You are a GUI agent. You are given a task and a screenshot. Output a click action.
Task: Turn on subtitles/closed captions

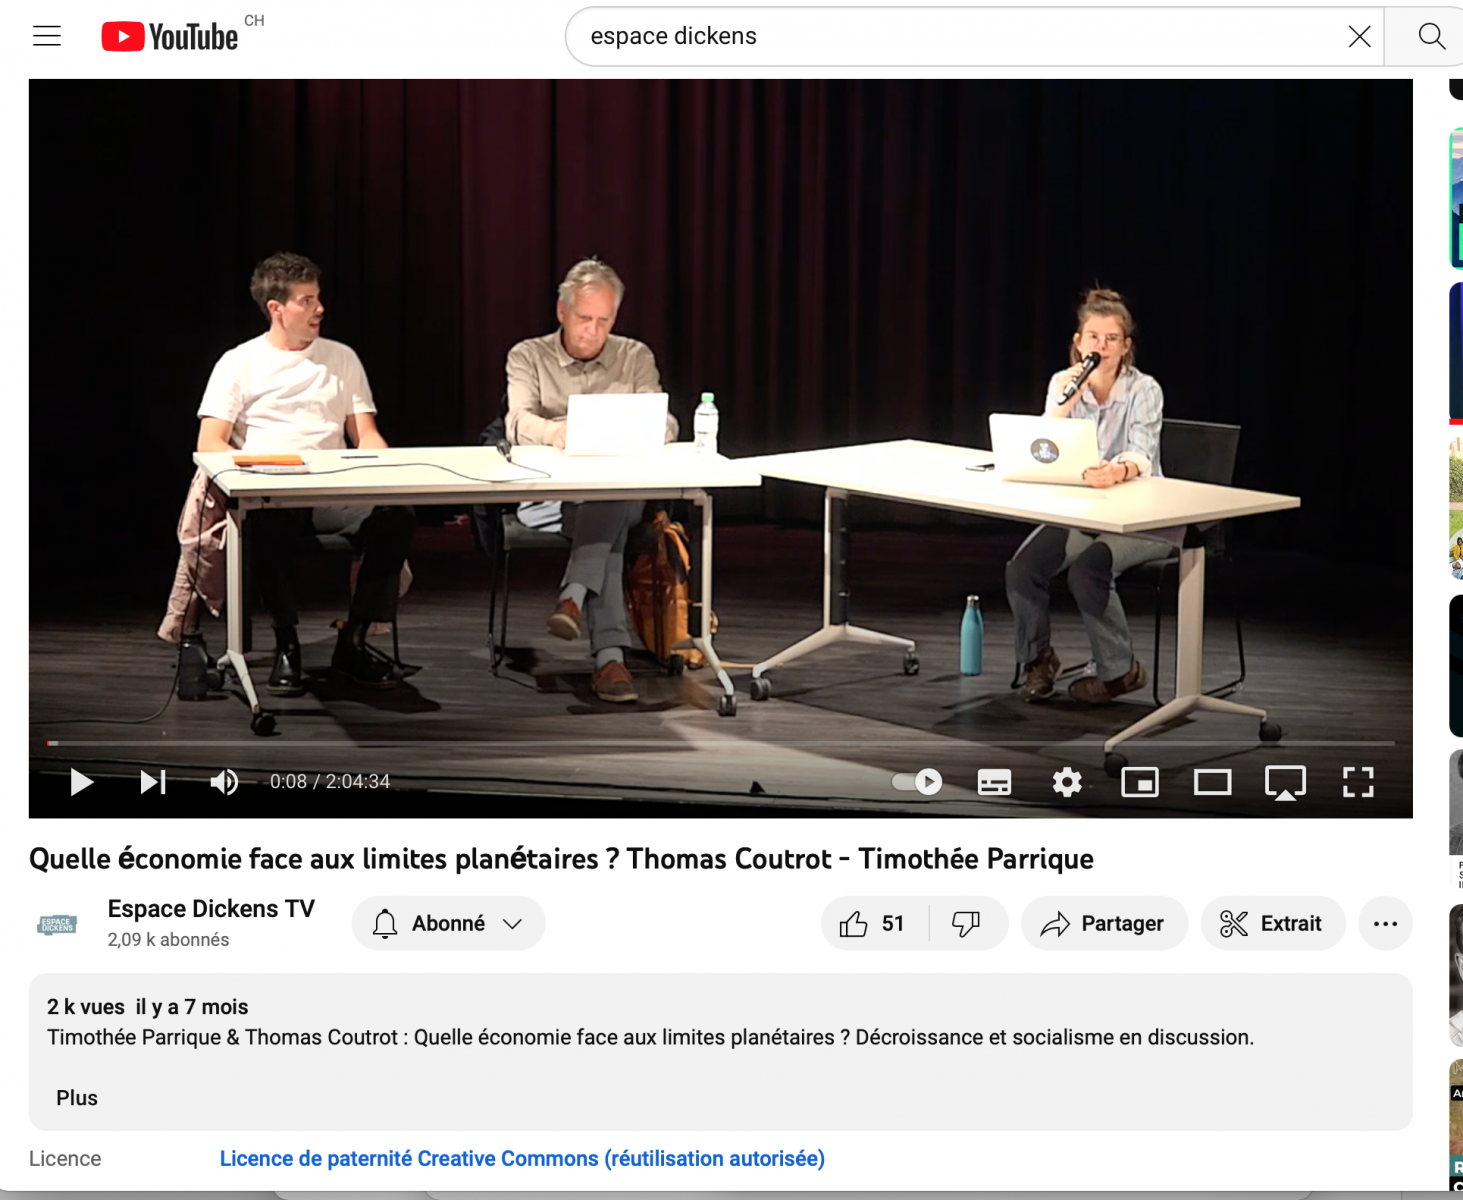pos(994,782)
